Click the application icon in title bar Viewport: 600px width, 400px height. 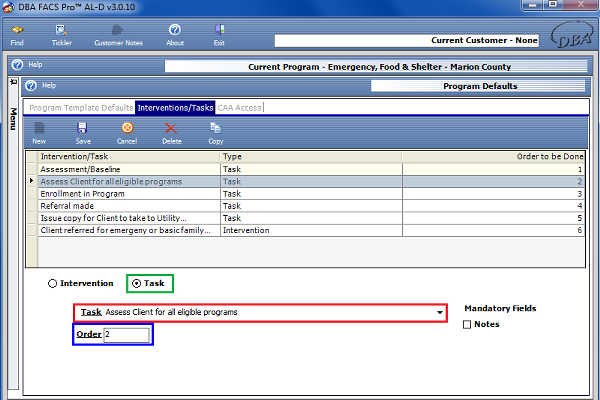pyautogui.click(x=8, y=7)
